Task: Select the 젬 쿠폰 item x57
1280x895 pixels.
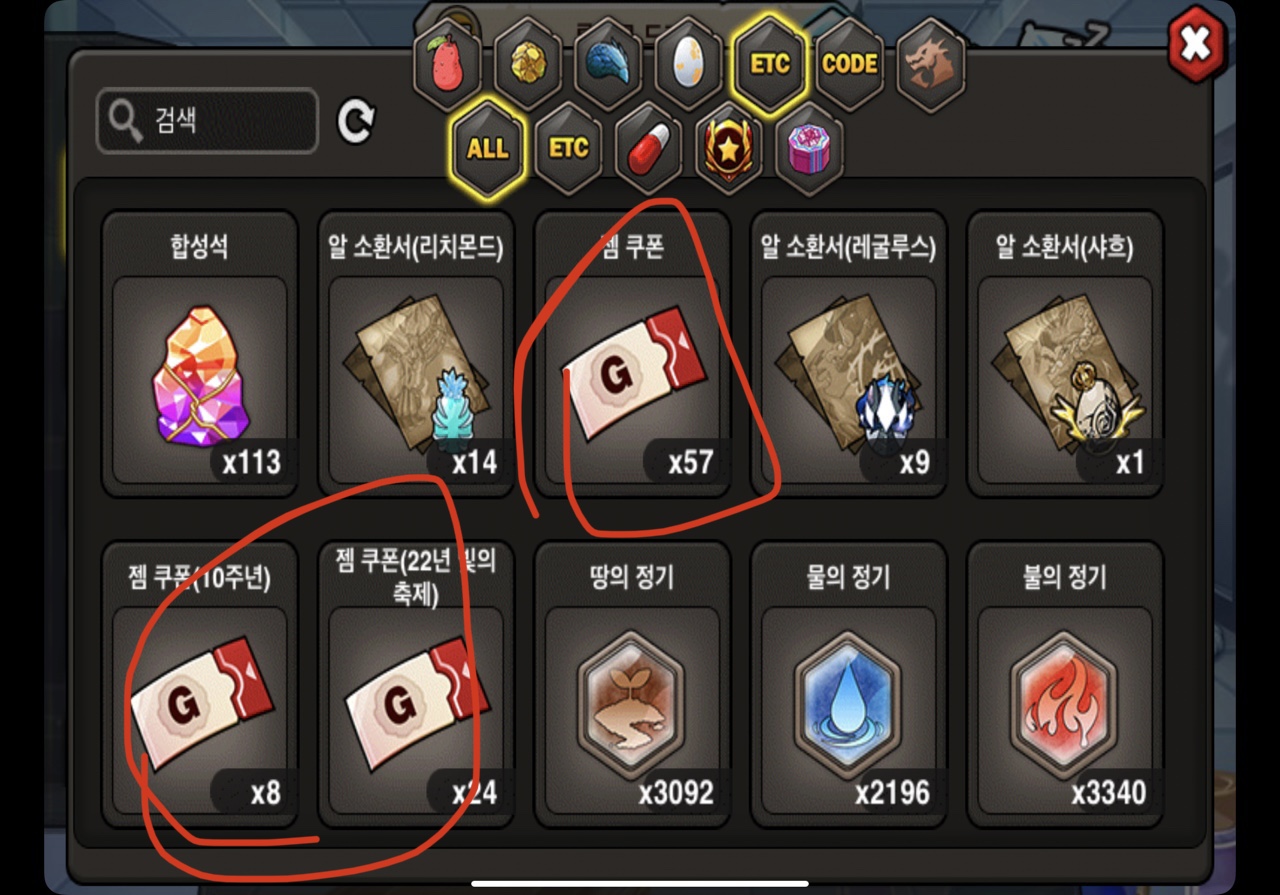Action: coord(632,354)
